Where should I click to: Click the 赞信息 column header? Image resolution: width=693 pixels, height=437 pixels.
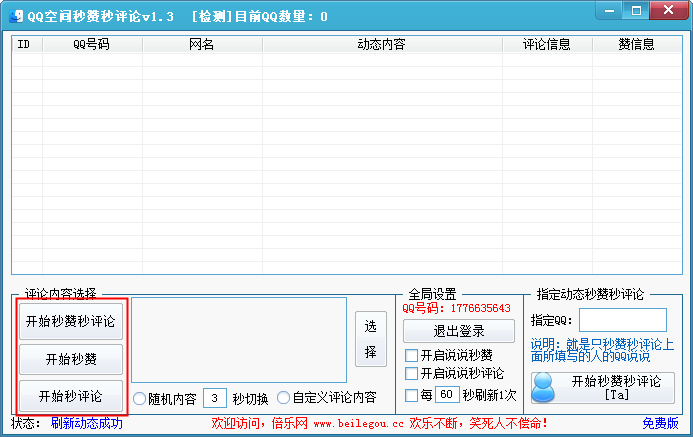tap(637, 44)
